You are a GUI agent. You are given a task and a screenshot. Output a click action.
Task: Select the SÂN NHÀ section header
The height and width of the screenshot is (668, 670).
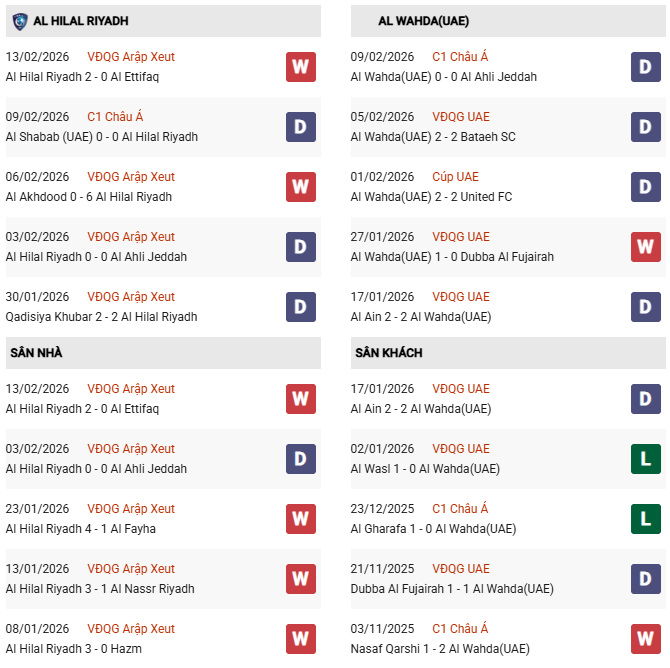click(37, 353)
